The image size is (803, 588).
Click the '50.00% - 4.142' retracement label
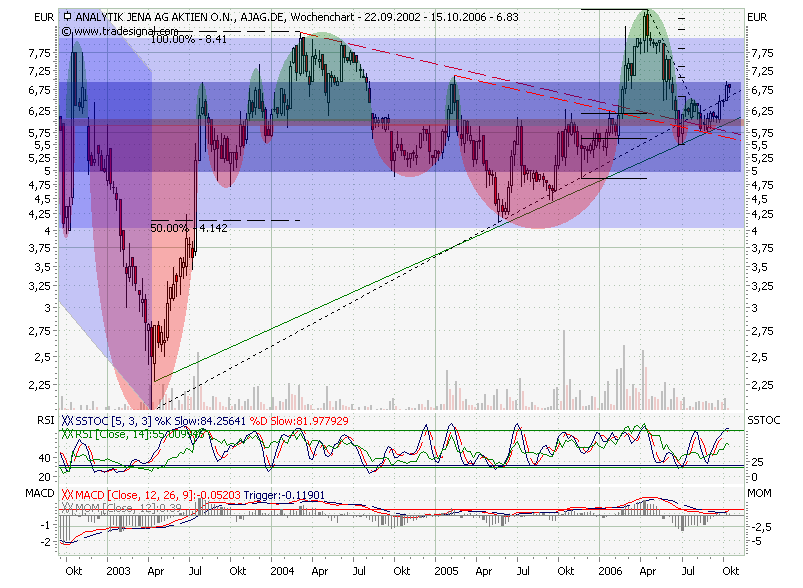coord(188,228)
